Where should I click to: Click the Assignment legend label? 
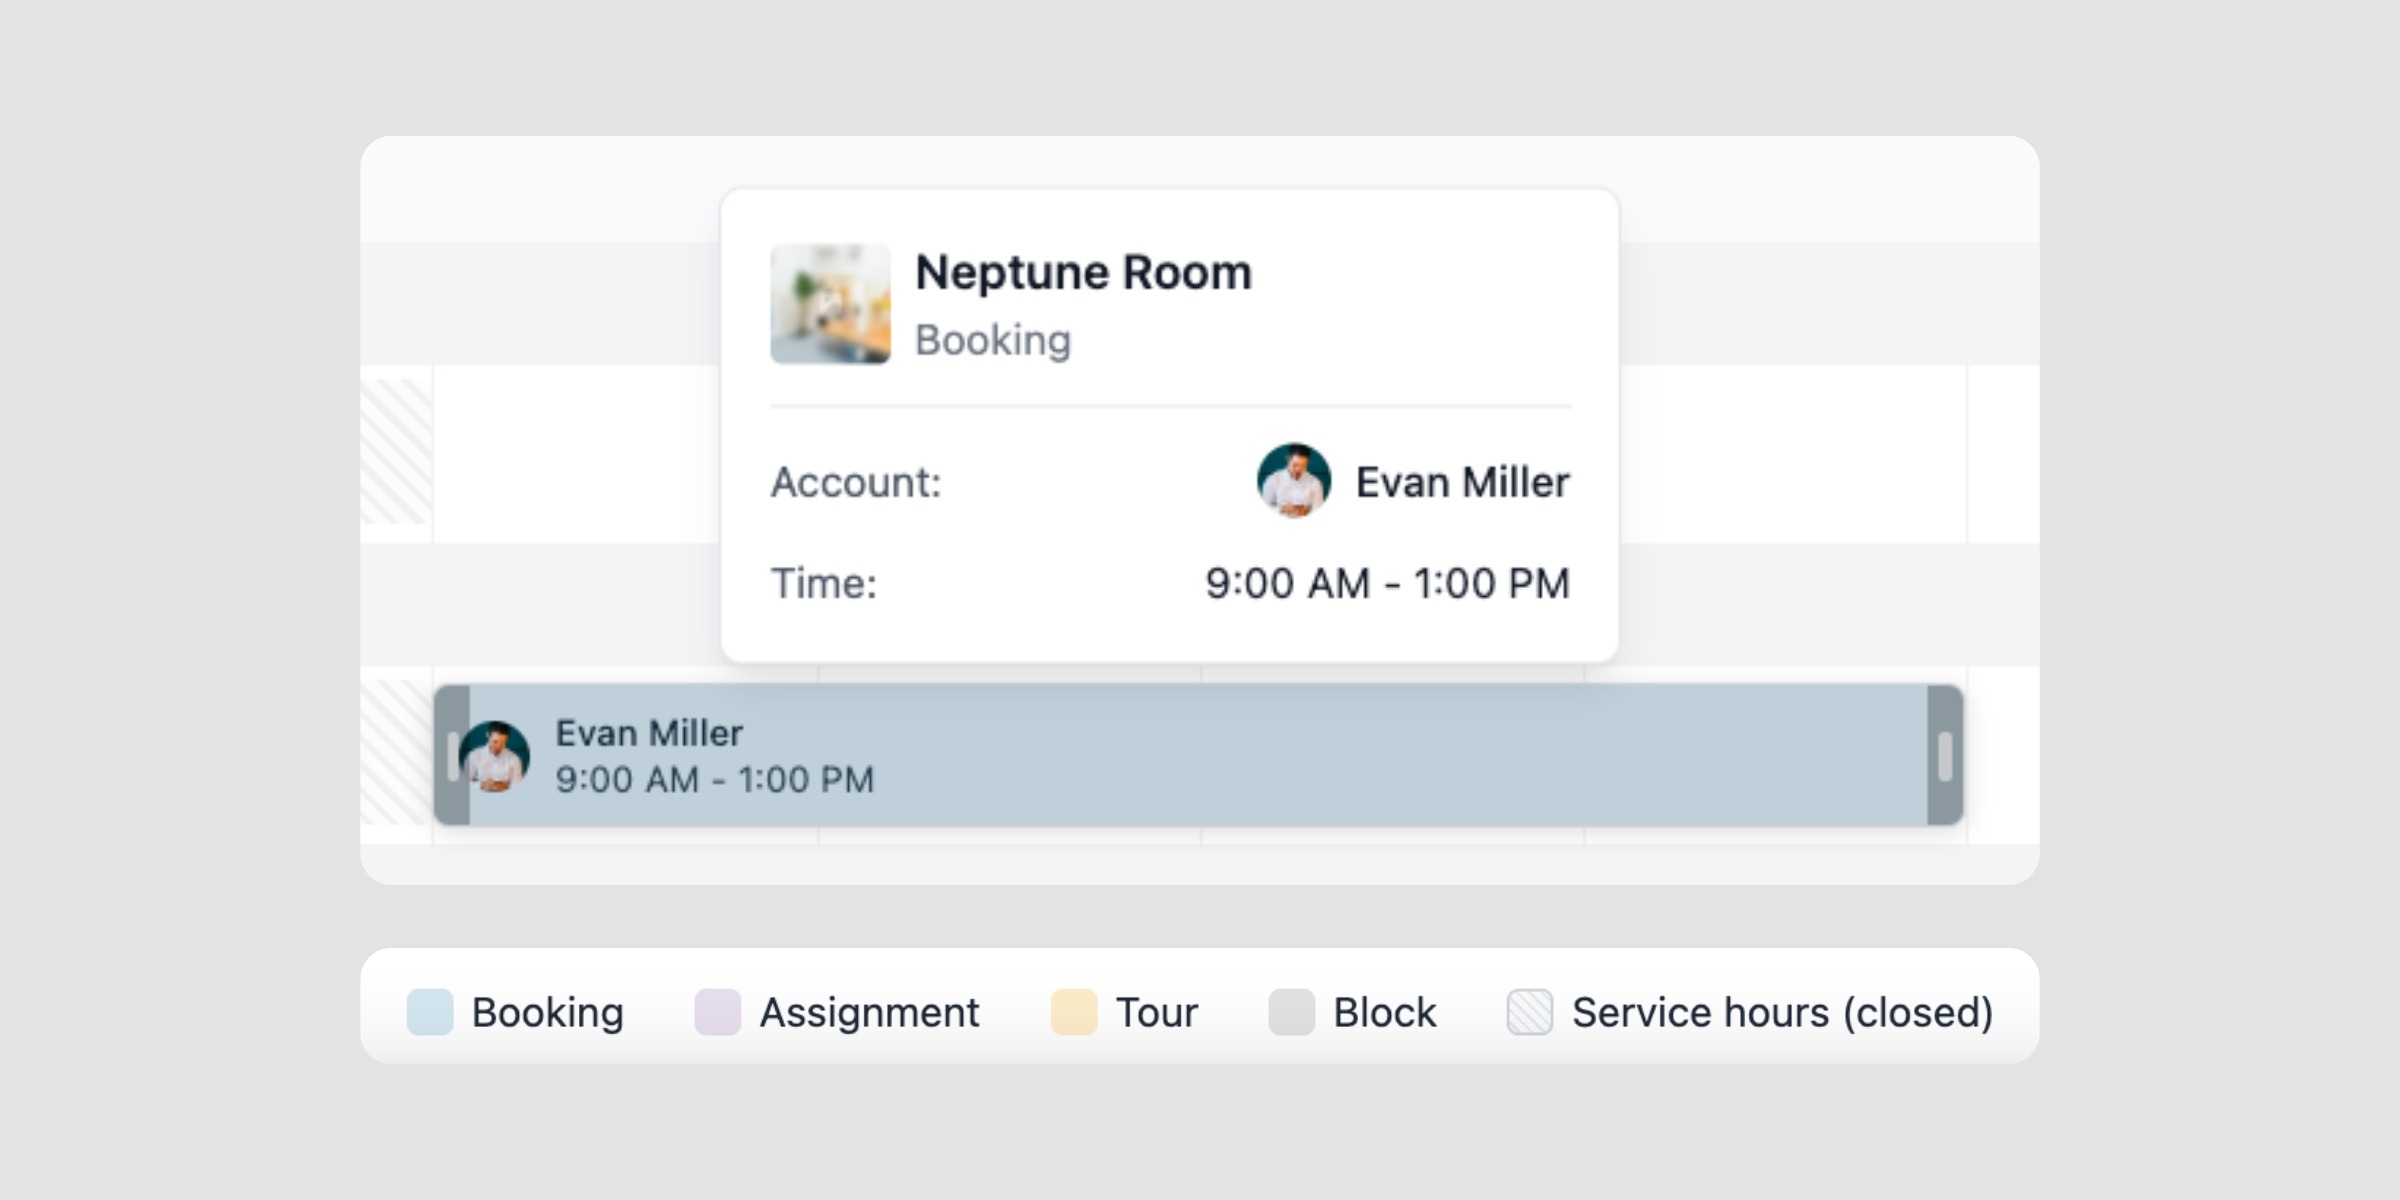pos(869,1012)
